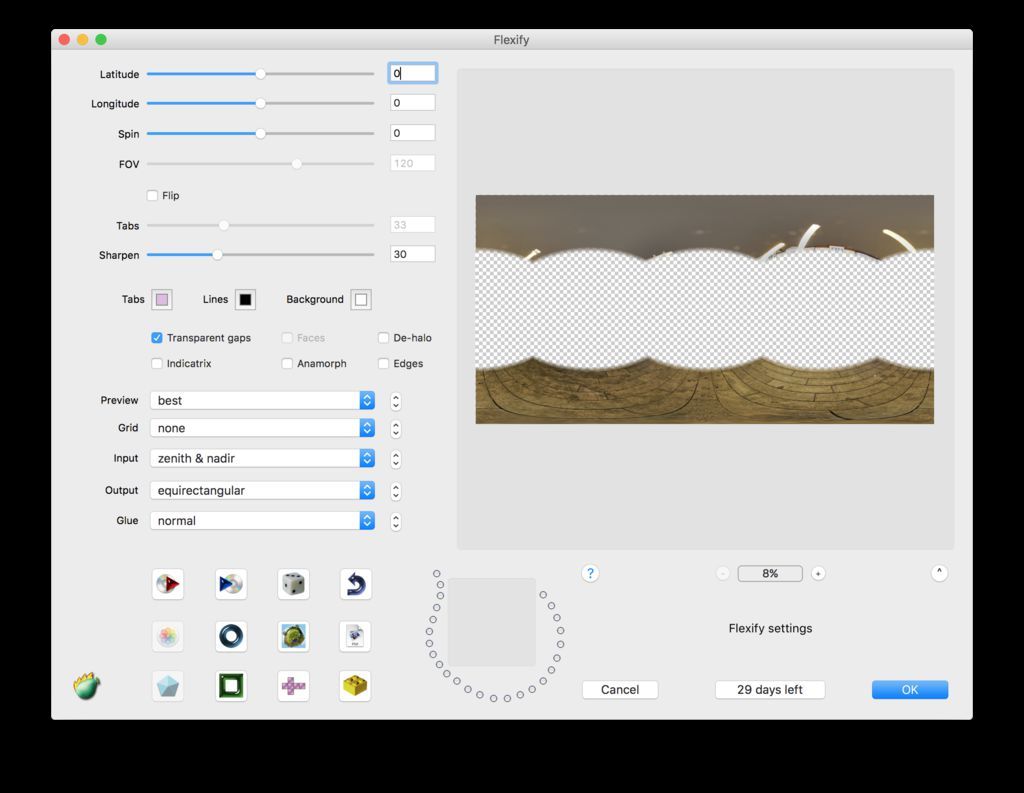Zoom in preview with the plus button

(x=818, y=574)
